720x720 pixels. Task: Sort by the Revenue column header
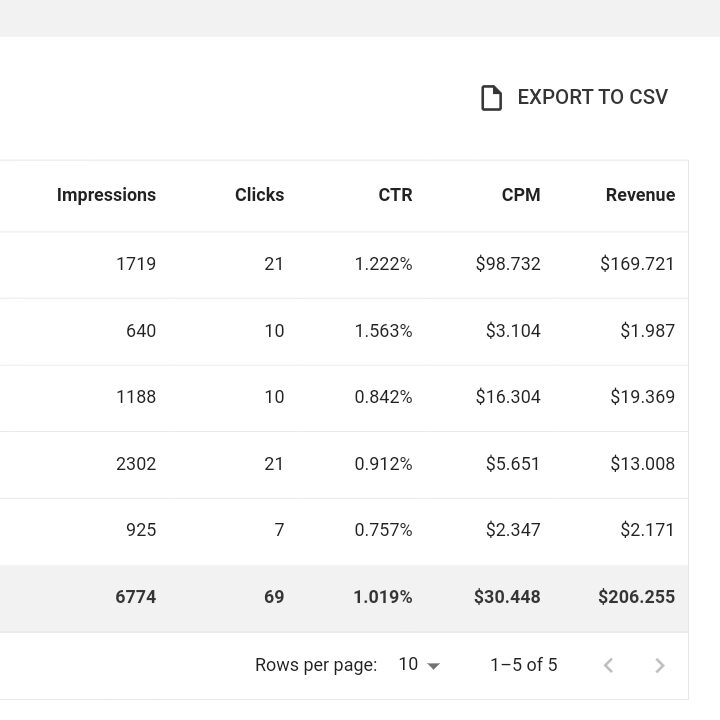[640, 195]
